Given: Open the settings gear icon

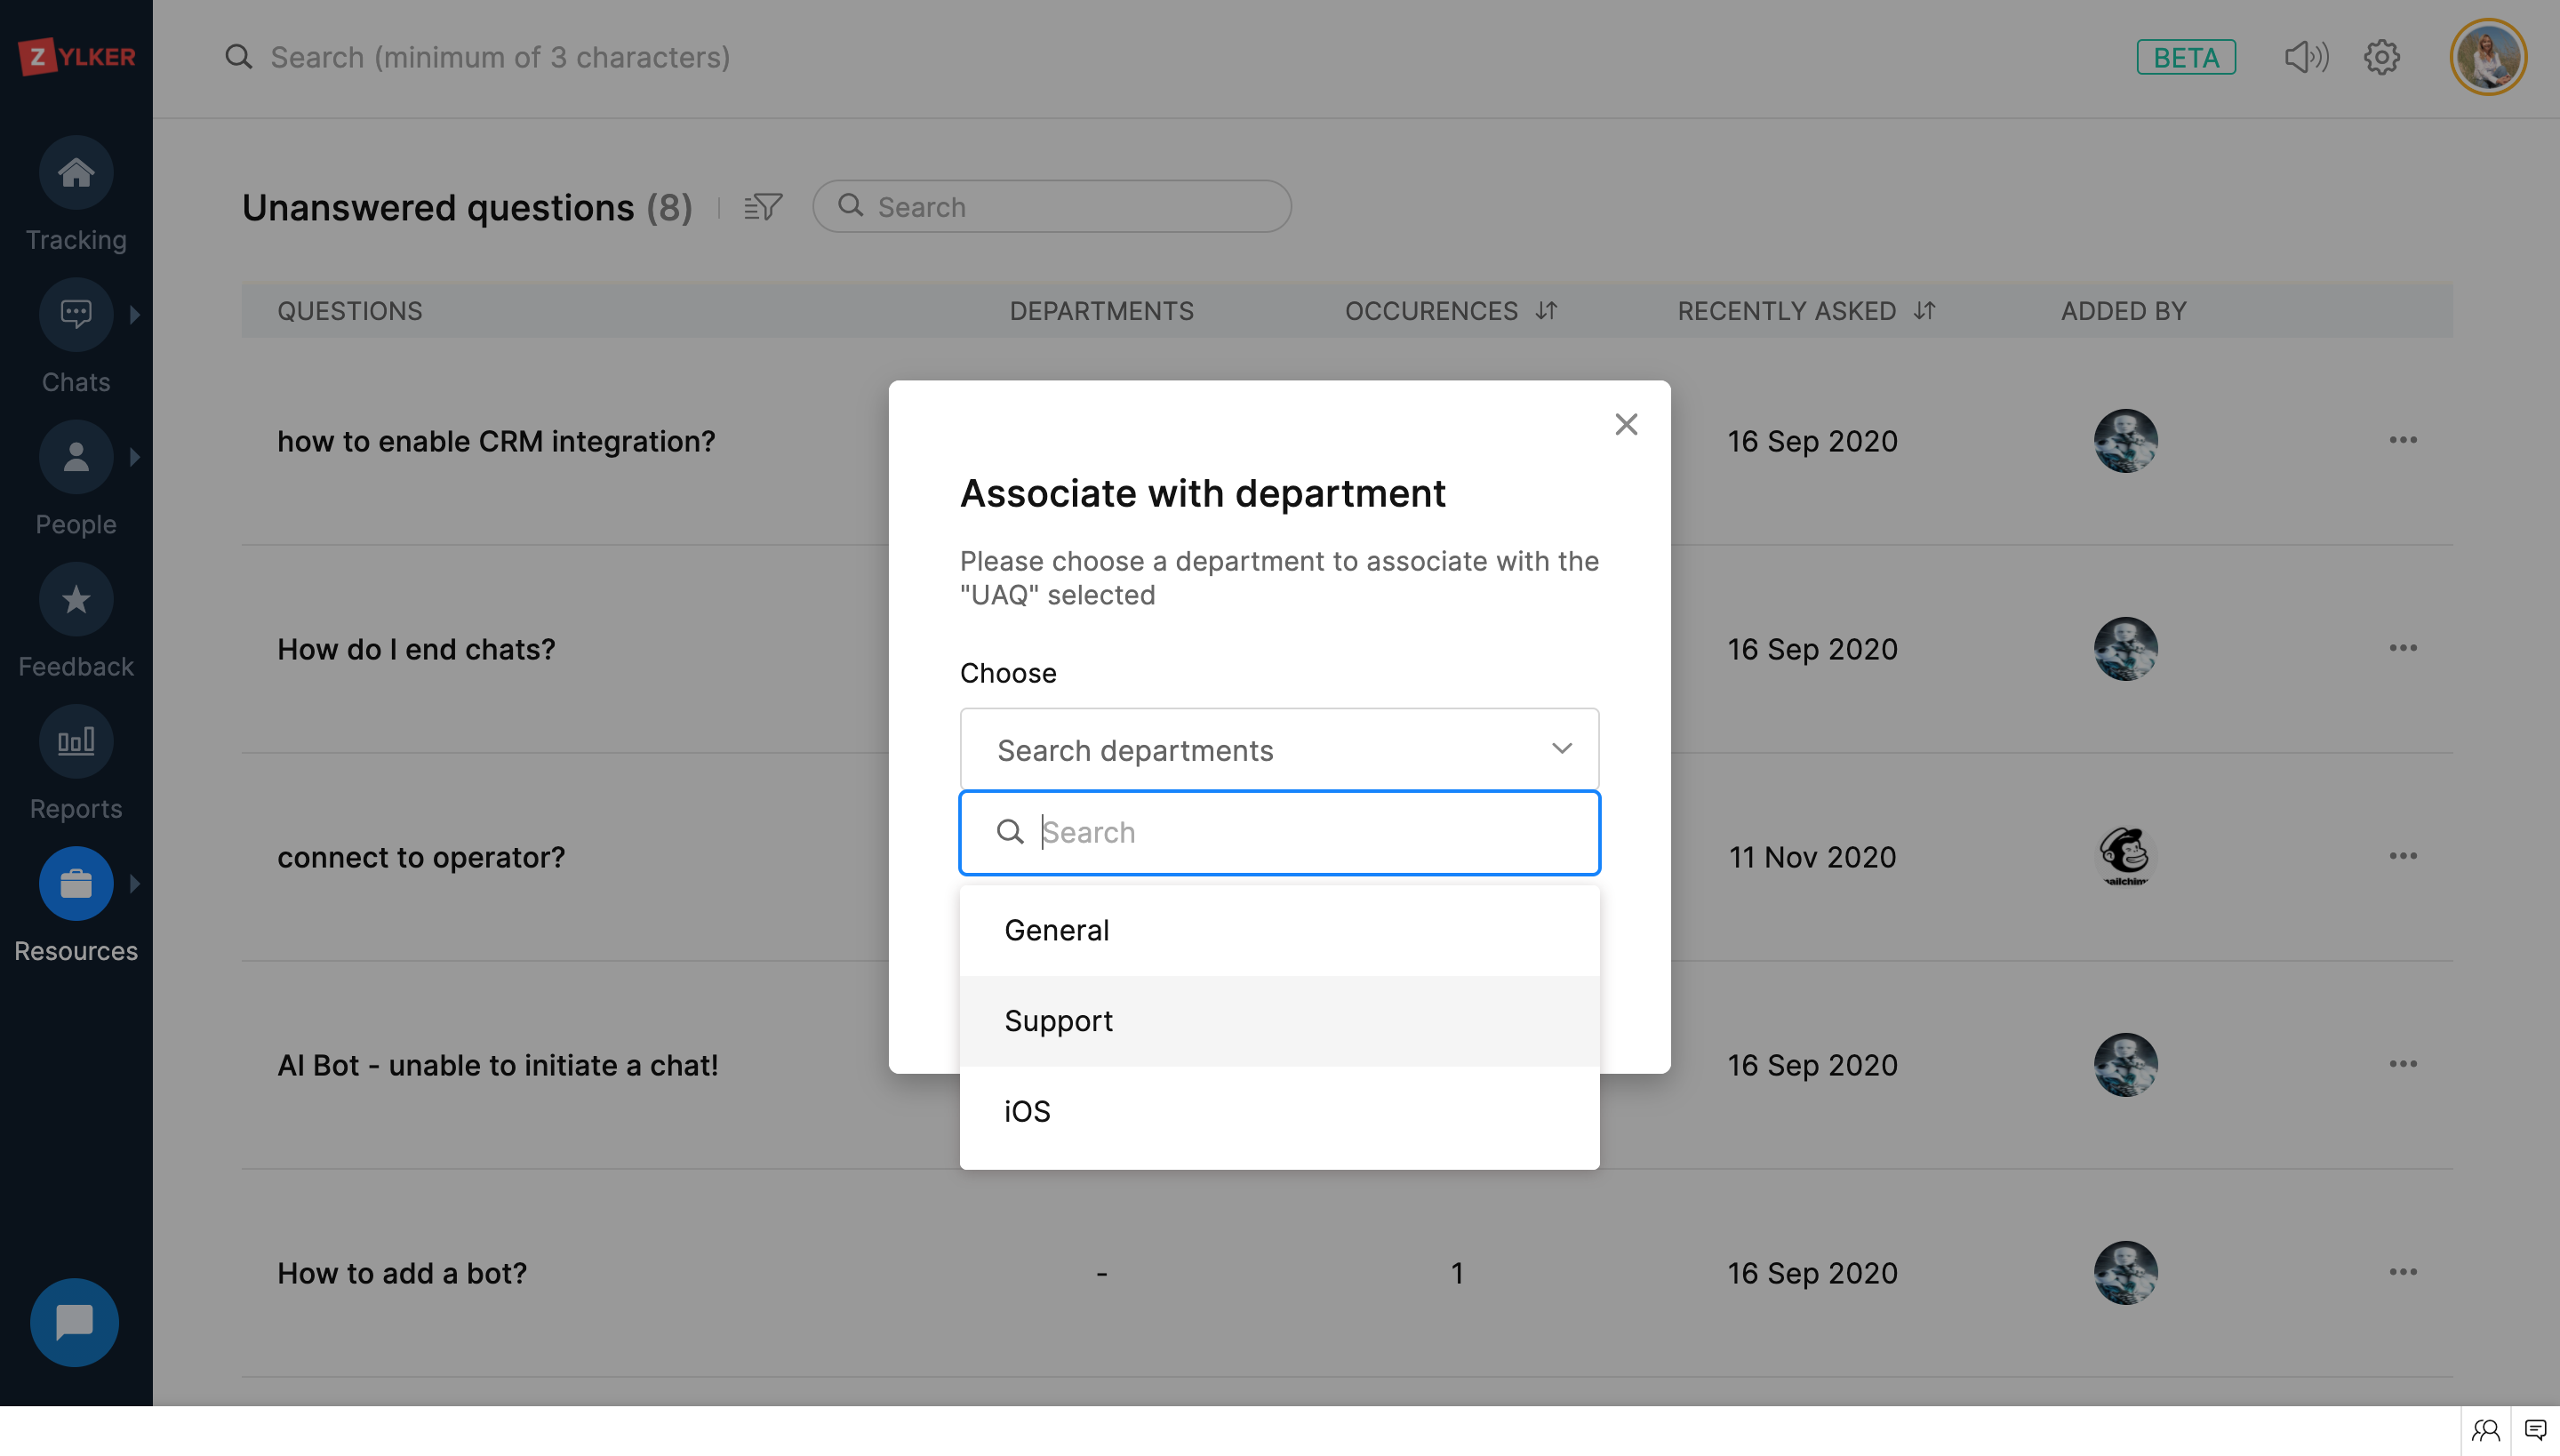Looking at the screenshot, I should click(x=2381, y=57).
